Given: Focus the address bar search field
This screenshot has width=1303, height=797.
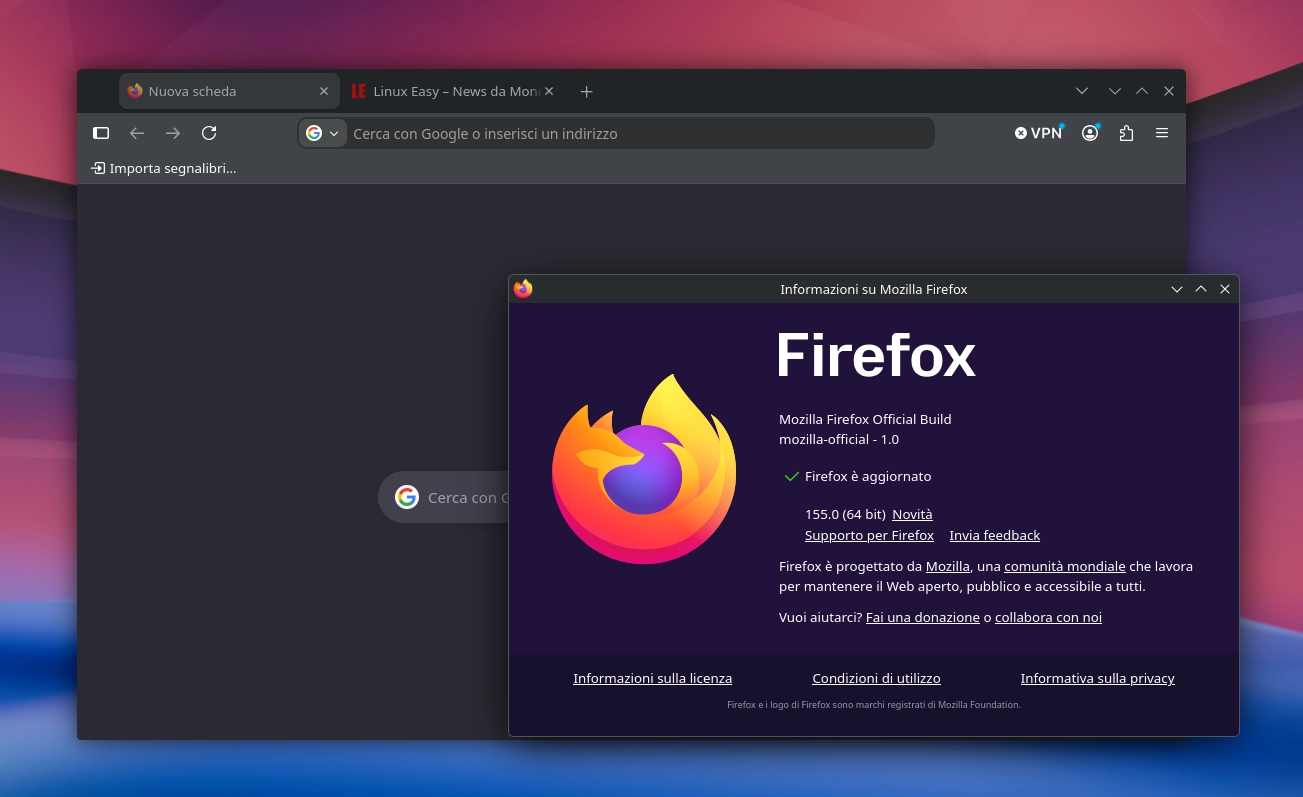Looking at the screenshot, I should coord(640,133).
